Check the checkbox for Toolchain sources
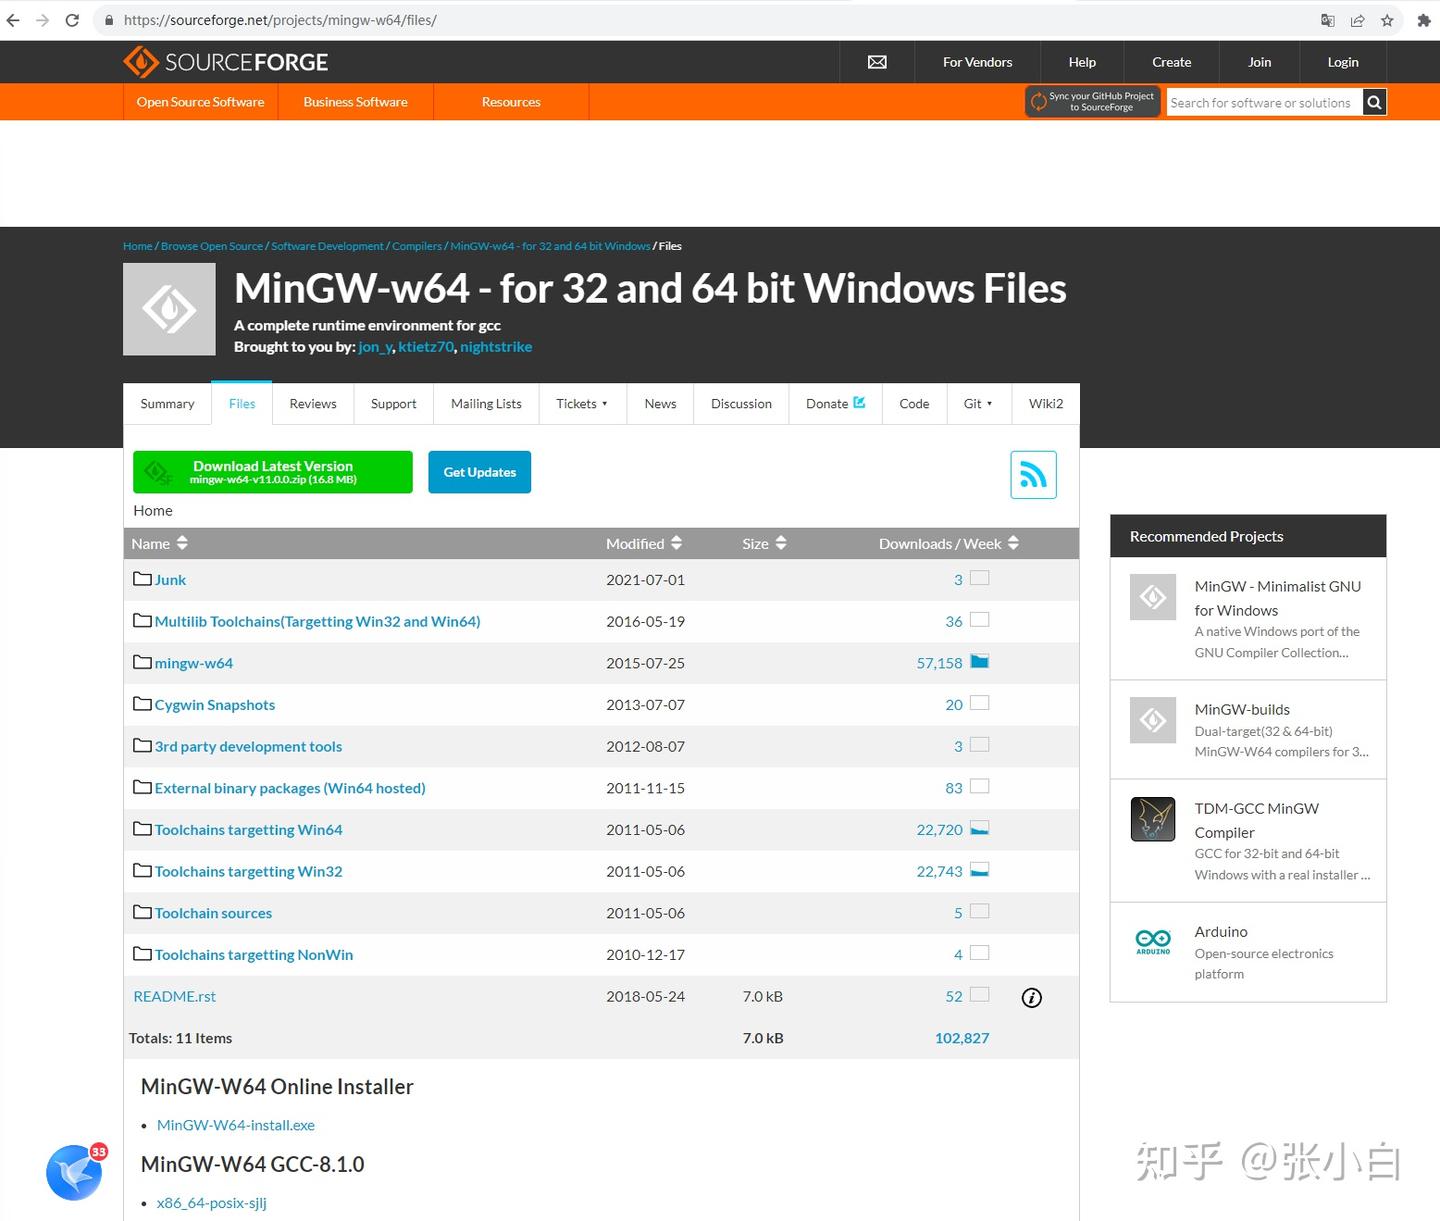The height and width of the screenshot is (1221, 1440). pyautogui.click(x=979, y=911)
